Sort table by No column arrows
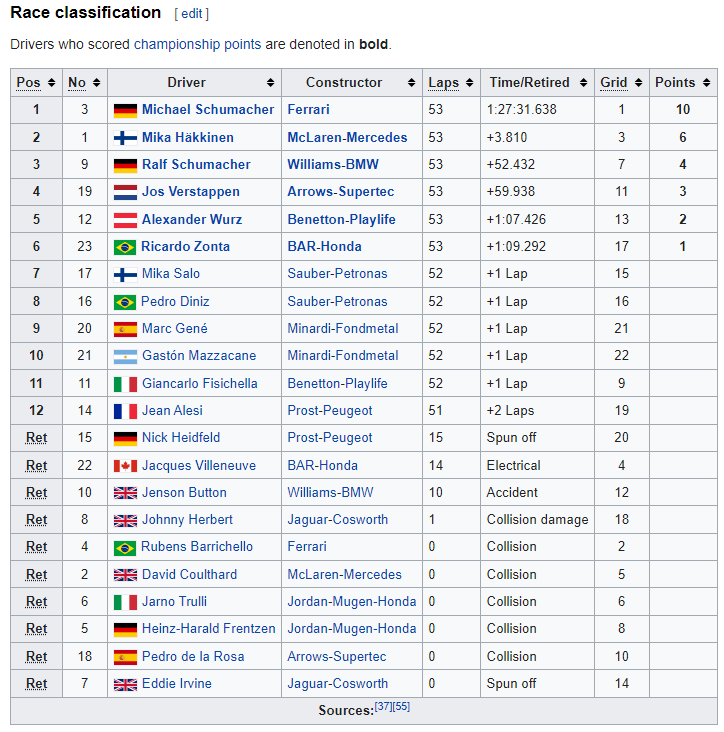The height and width of the screenshot is (732, 724). (x=97, y=83)
